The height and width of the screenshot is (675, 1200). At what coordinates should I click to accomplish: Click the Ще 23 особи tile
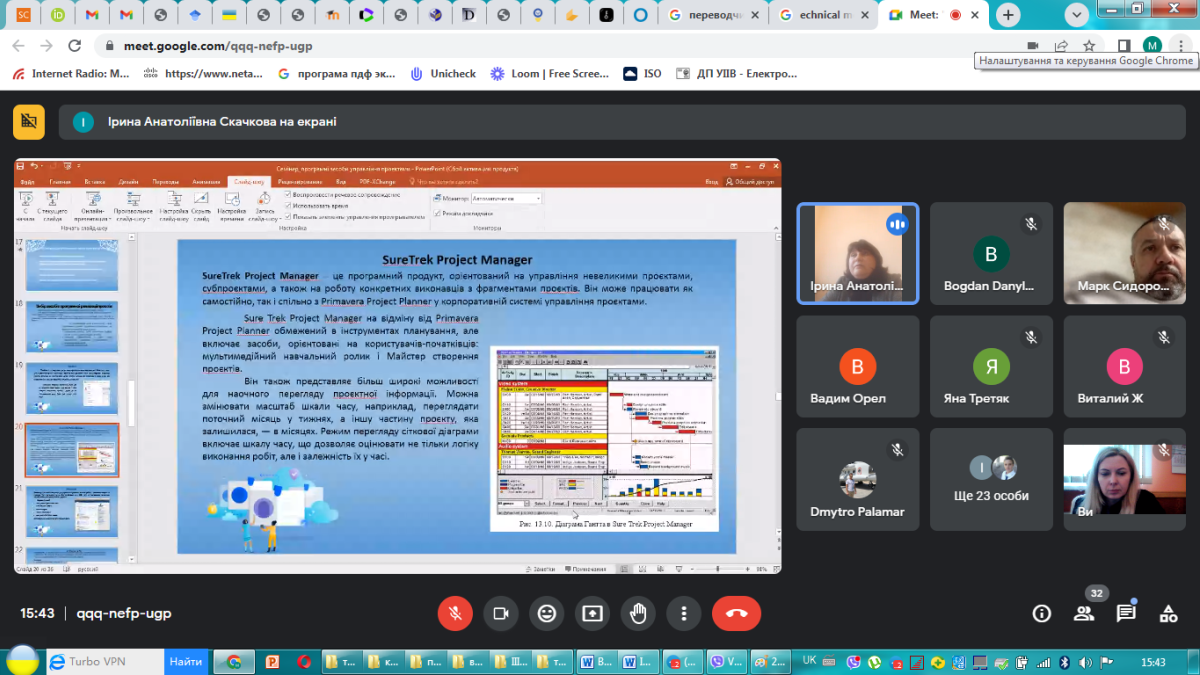pos(991,480)
